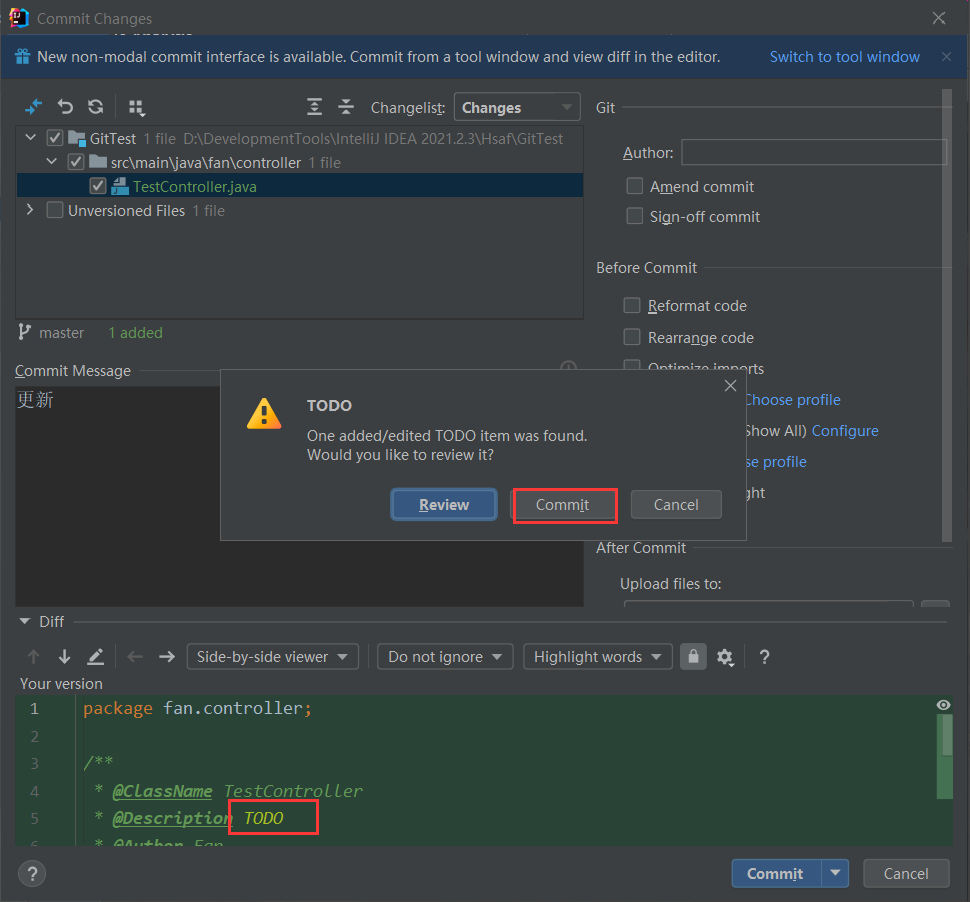
Task: Click Cancel in the TODO dialog
Action: pos(676,505)
